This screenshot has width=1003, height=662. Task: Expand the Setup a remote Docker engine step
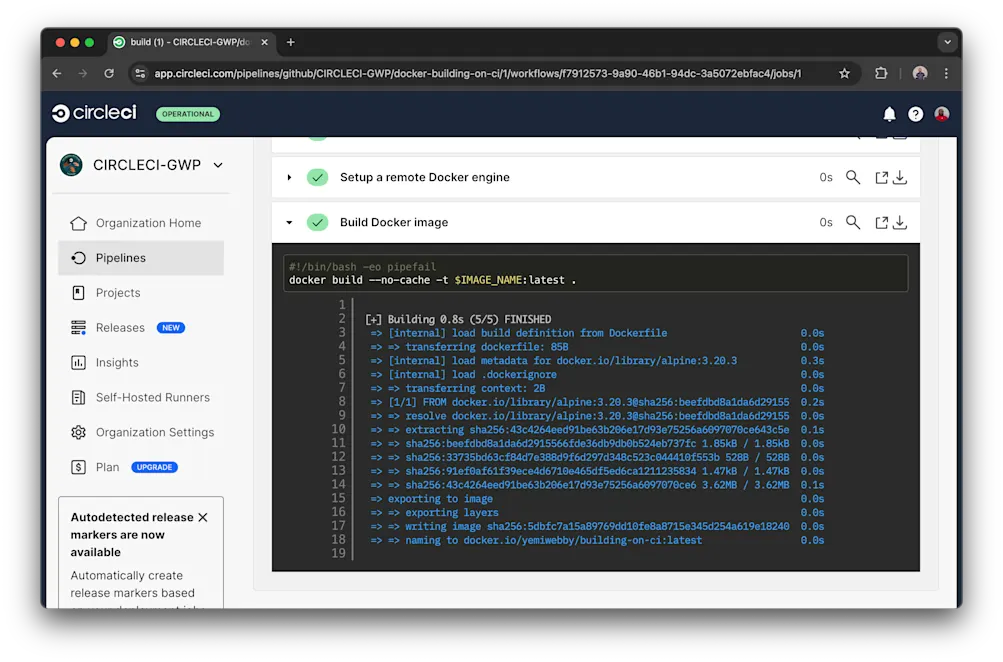[289, 177]
